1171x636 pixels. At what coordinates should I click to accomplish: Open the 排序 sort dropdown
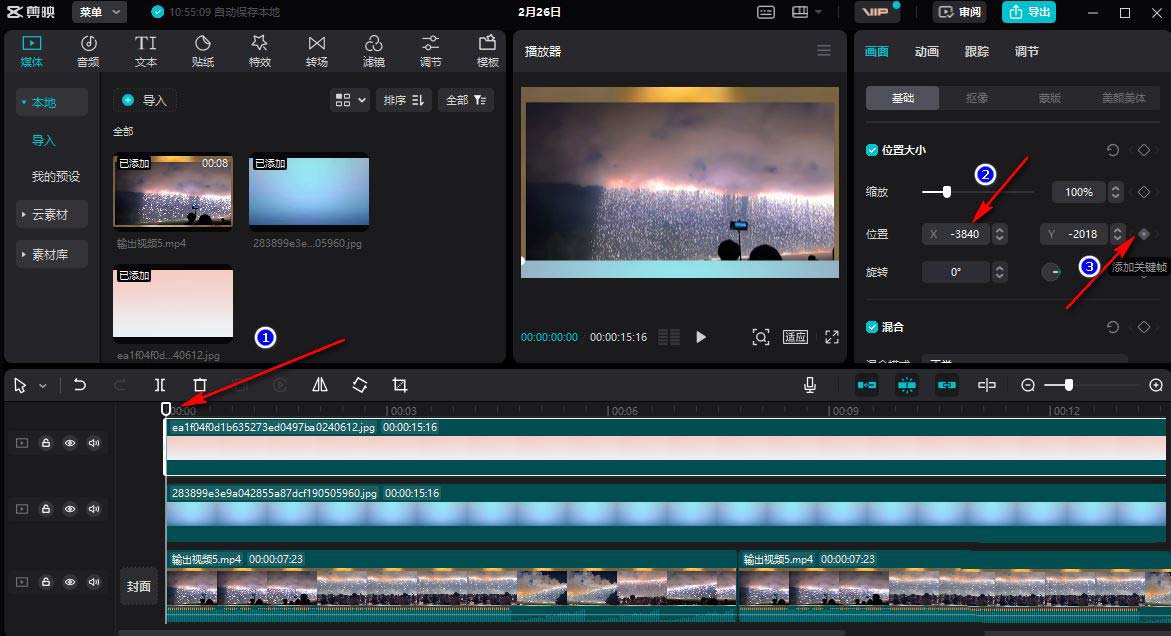coord(403,100)
